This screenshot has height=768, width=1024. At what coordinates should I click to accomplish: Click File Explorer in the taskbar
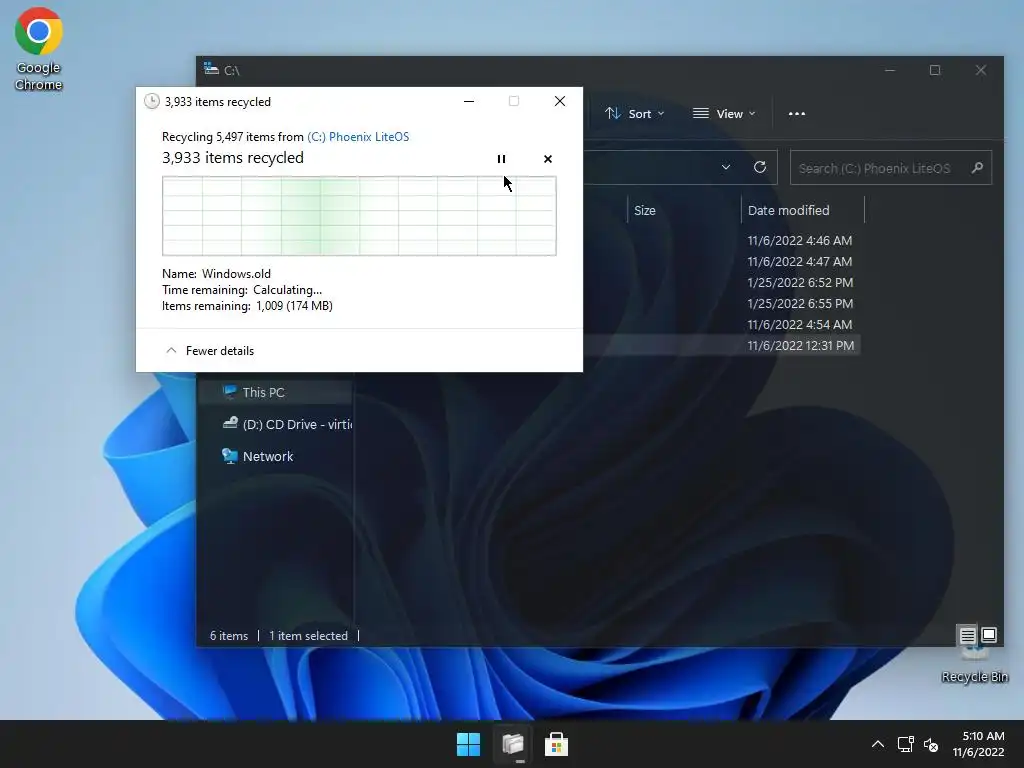tap(513, 744)
